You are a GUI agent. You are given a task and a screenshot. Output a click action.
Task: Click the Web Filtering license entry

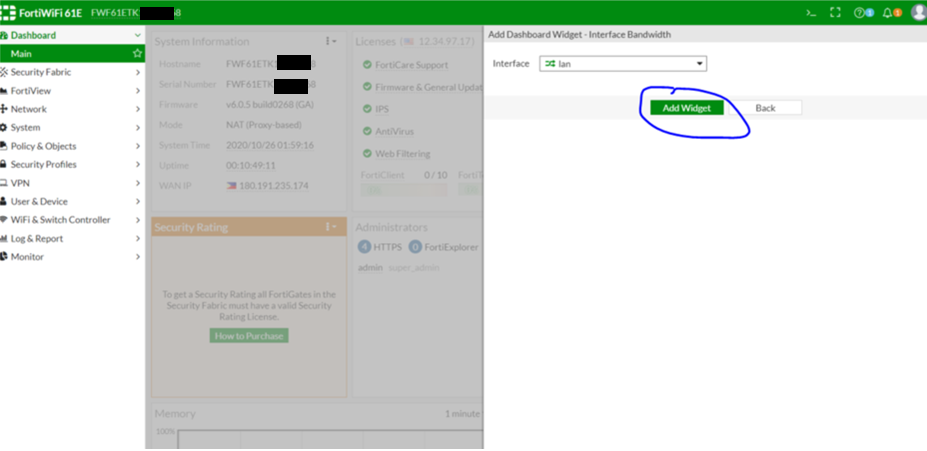point(403,154)
